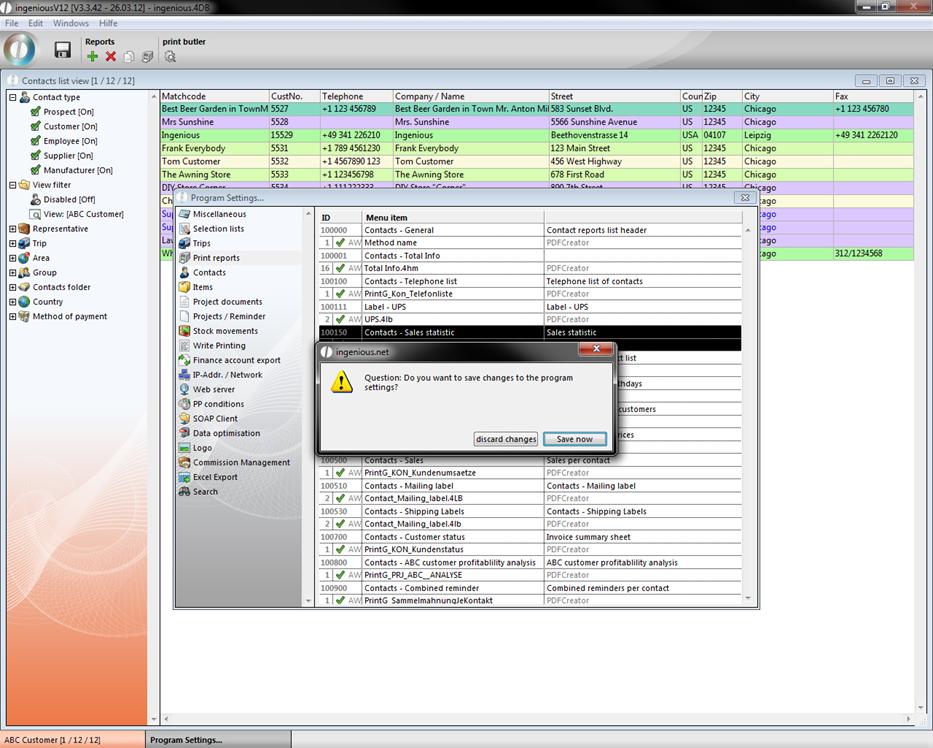Expand the Method of payment node

(12, 316)
